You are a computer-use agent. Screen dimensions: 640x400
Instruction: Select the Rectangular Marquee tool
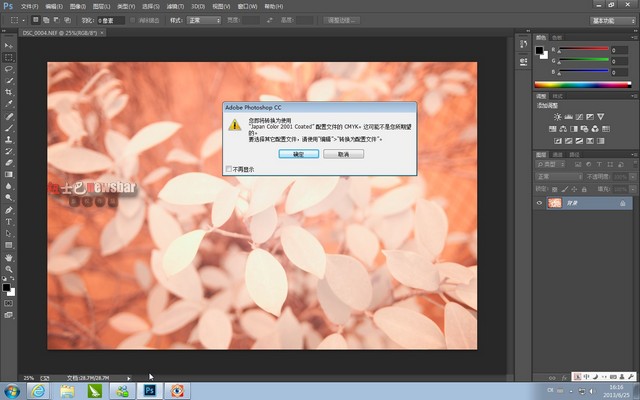pyautogui.click(x=9, y=57)
